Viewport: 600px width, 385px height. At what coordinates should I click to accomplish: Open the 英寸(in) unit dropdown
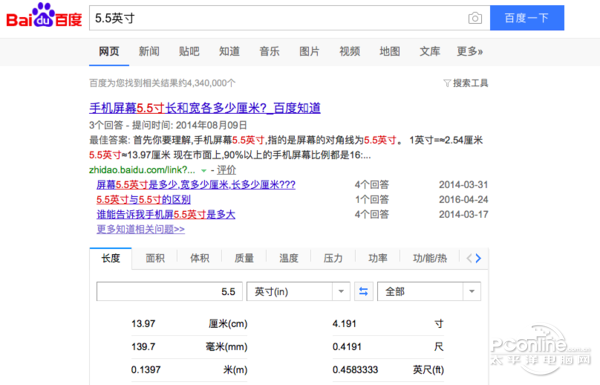point(298,292)
